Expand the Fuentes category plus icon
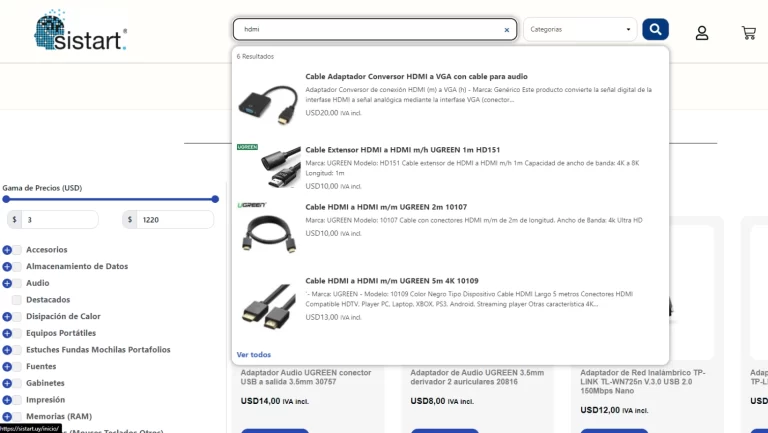Screen dimensions: 768x433 6,367
